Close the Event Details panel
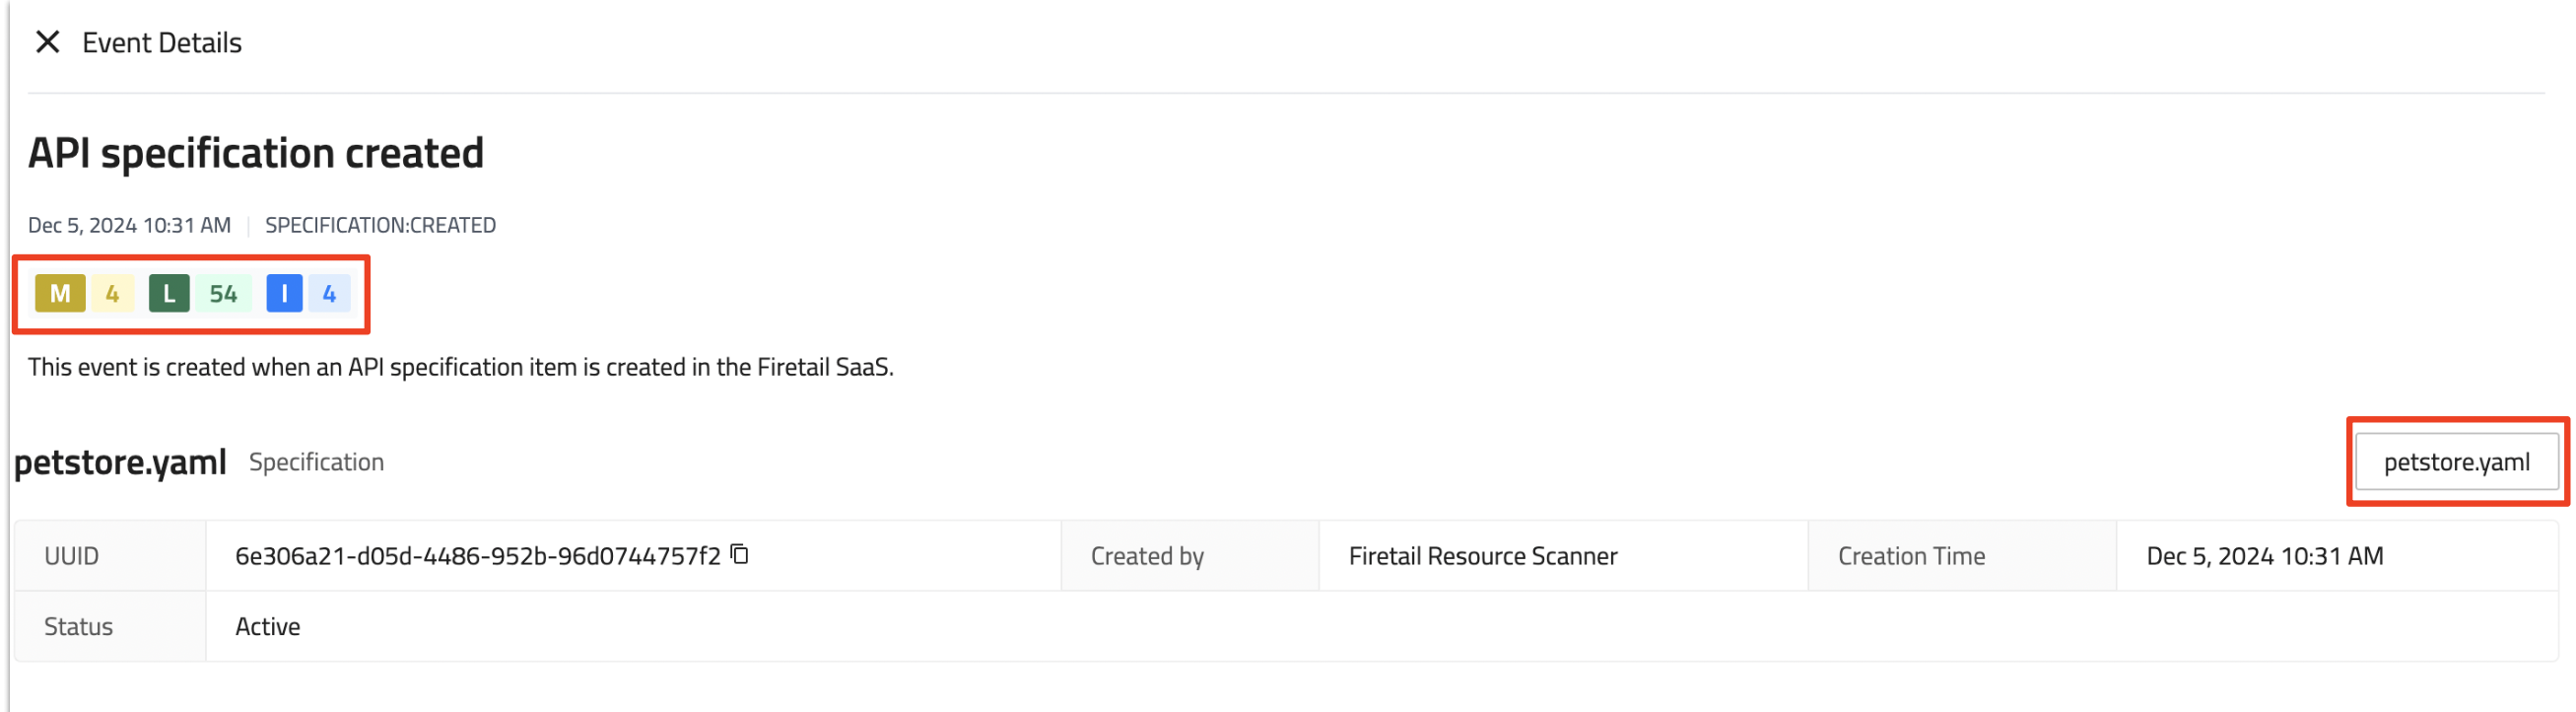2576x712 pixels. pos(47,42)
